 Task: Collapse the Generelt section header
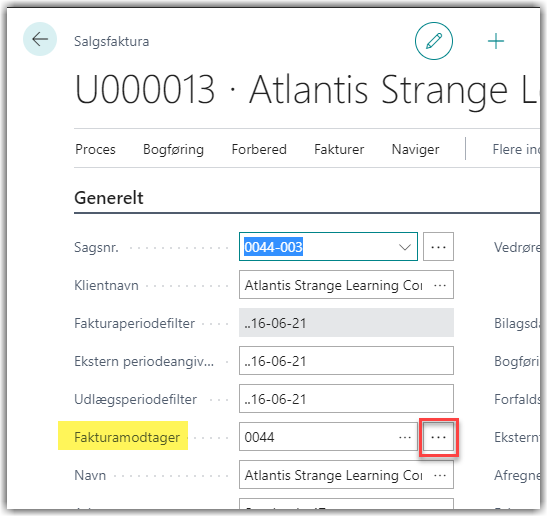tap(109, 198)
